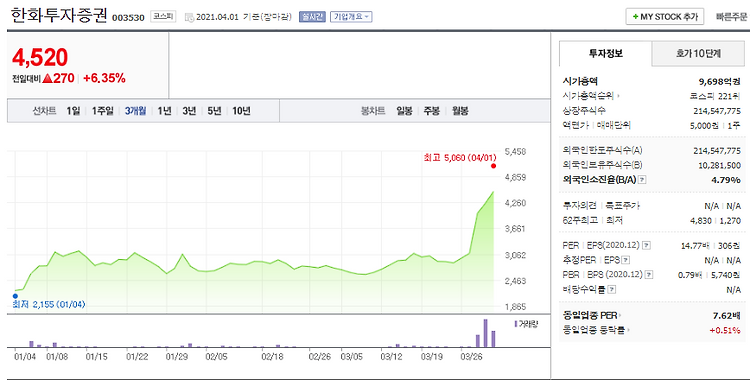Open the 동일업종 등락률 link
This screenshot has width=750, height=380.
(x=596, y=330)
